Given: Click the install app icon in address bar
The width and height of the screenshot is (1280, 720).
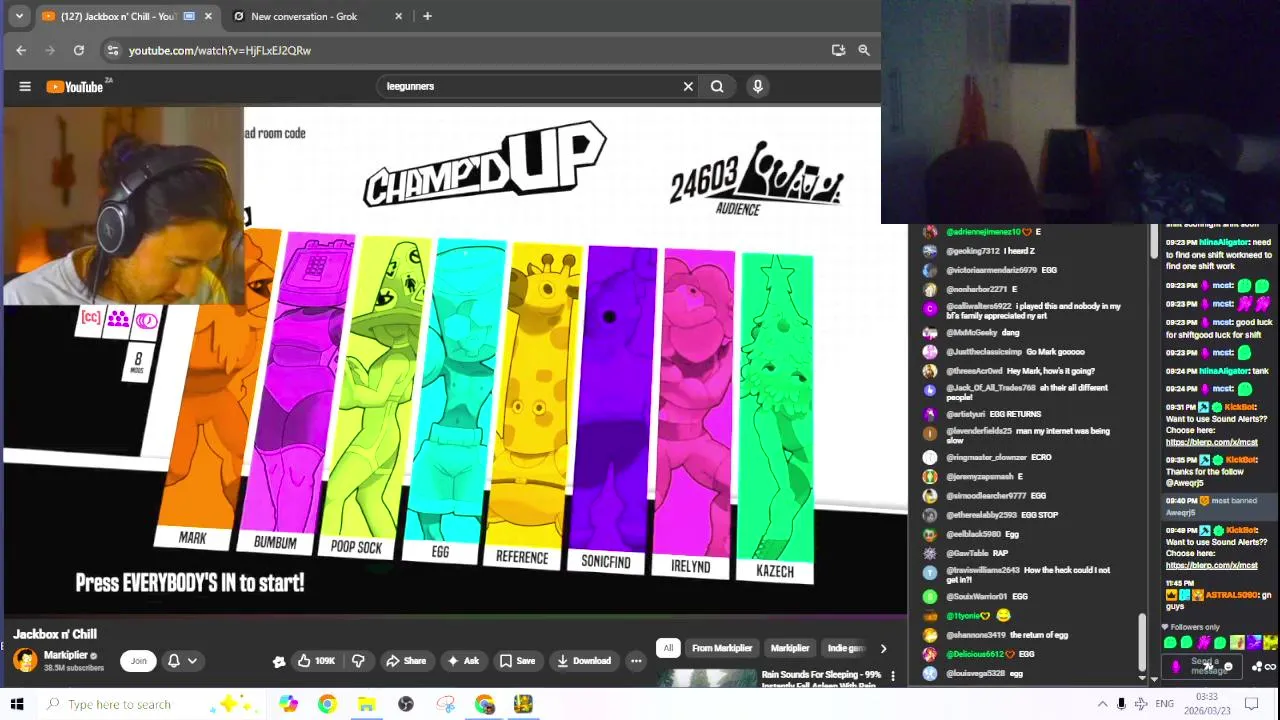Looking at the screenshot, I should click(838, 50).
